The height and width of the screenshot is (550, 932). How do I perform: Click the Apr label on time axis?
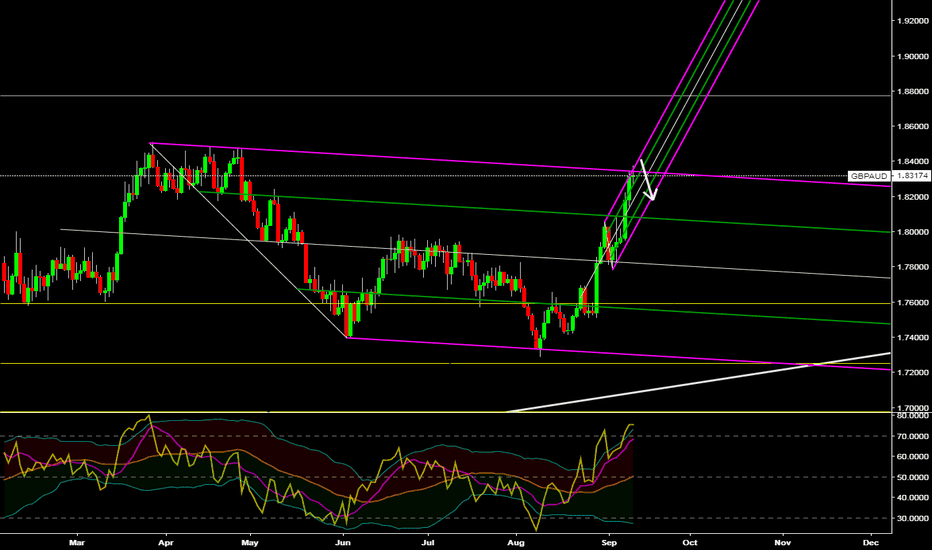point(166,543)
